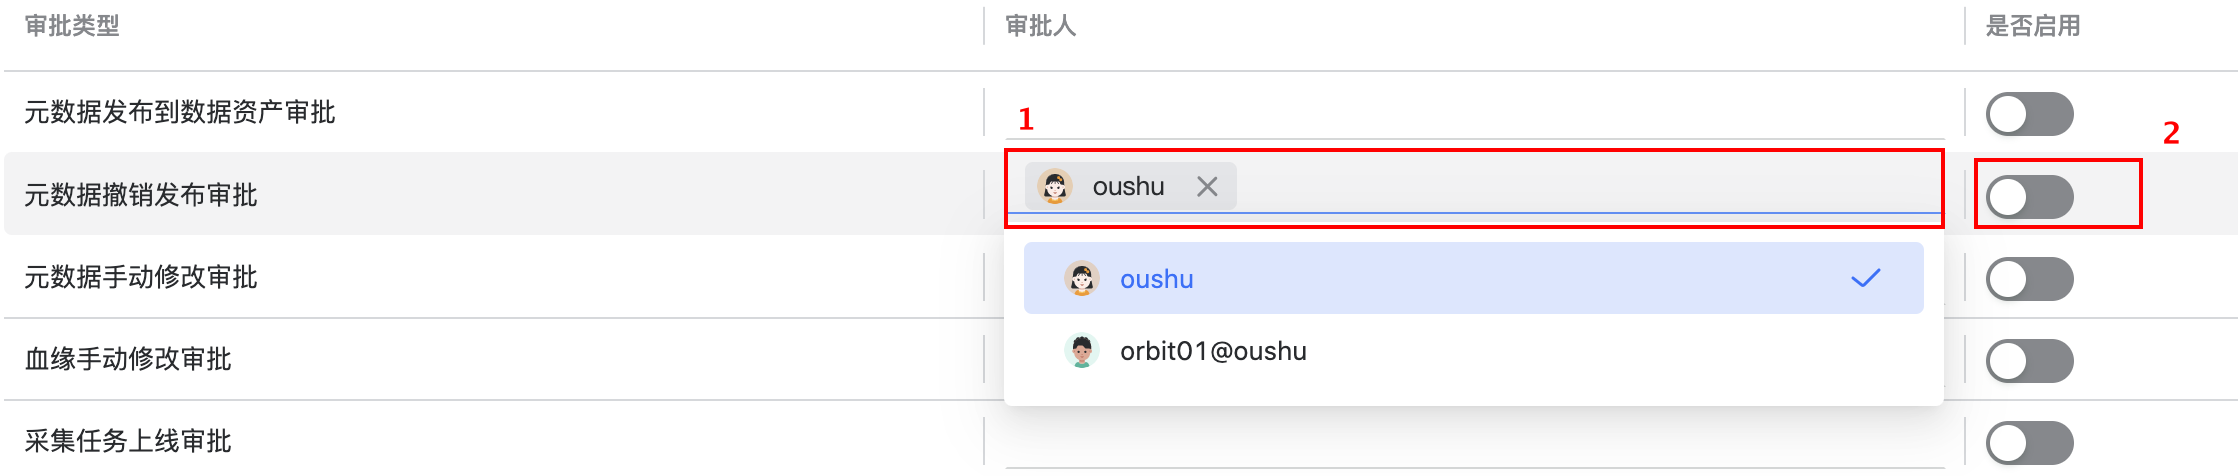Deselect the oushu option in dropdown
The height and width of the screenshot is (476, 2238).
(1474, 278)
